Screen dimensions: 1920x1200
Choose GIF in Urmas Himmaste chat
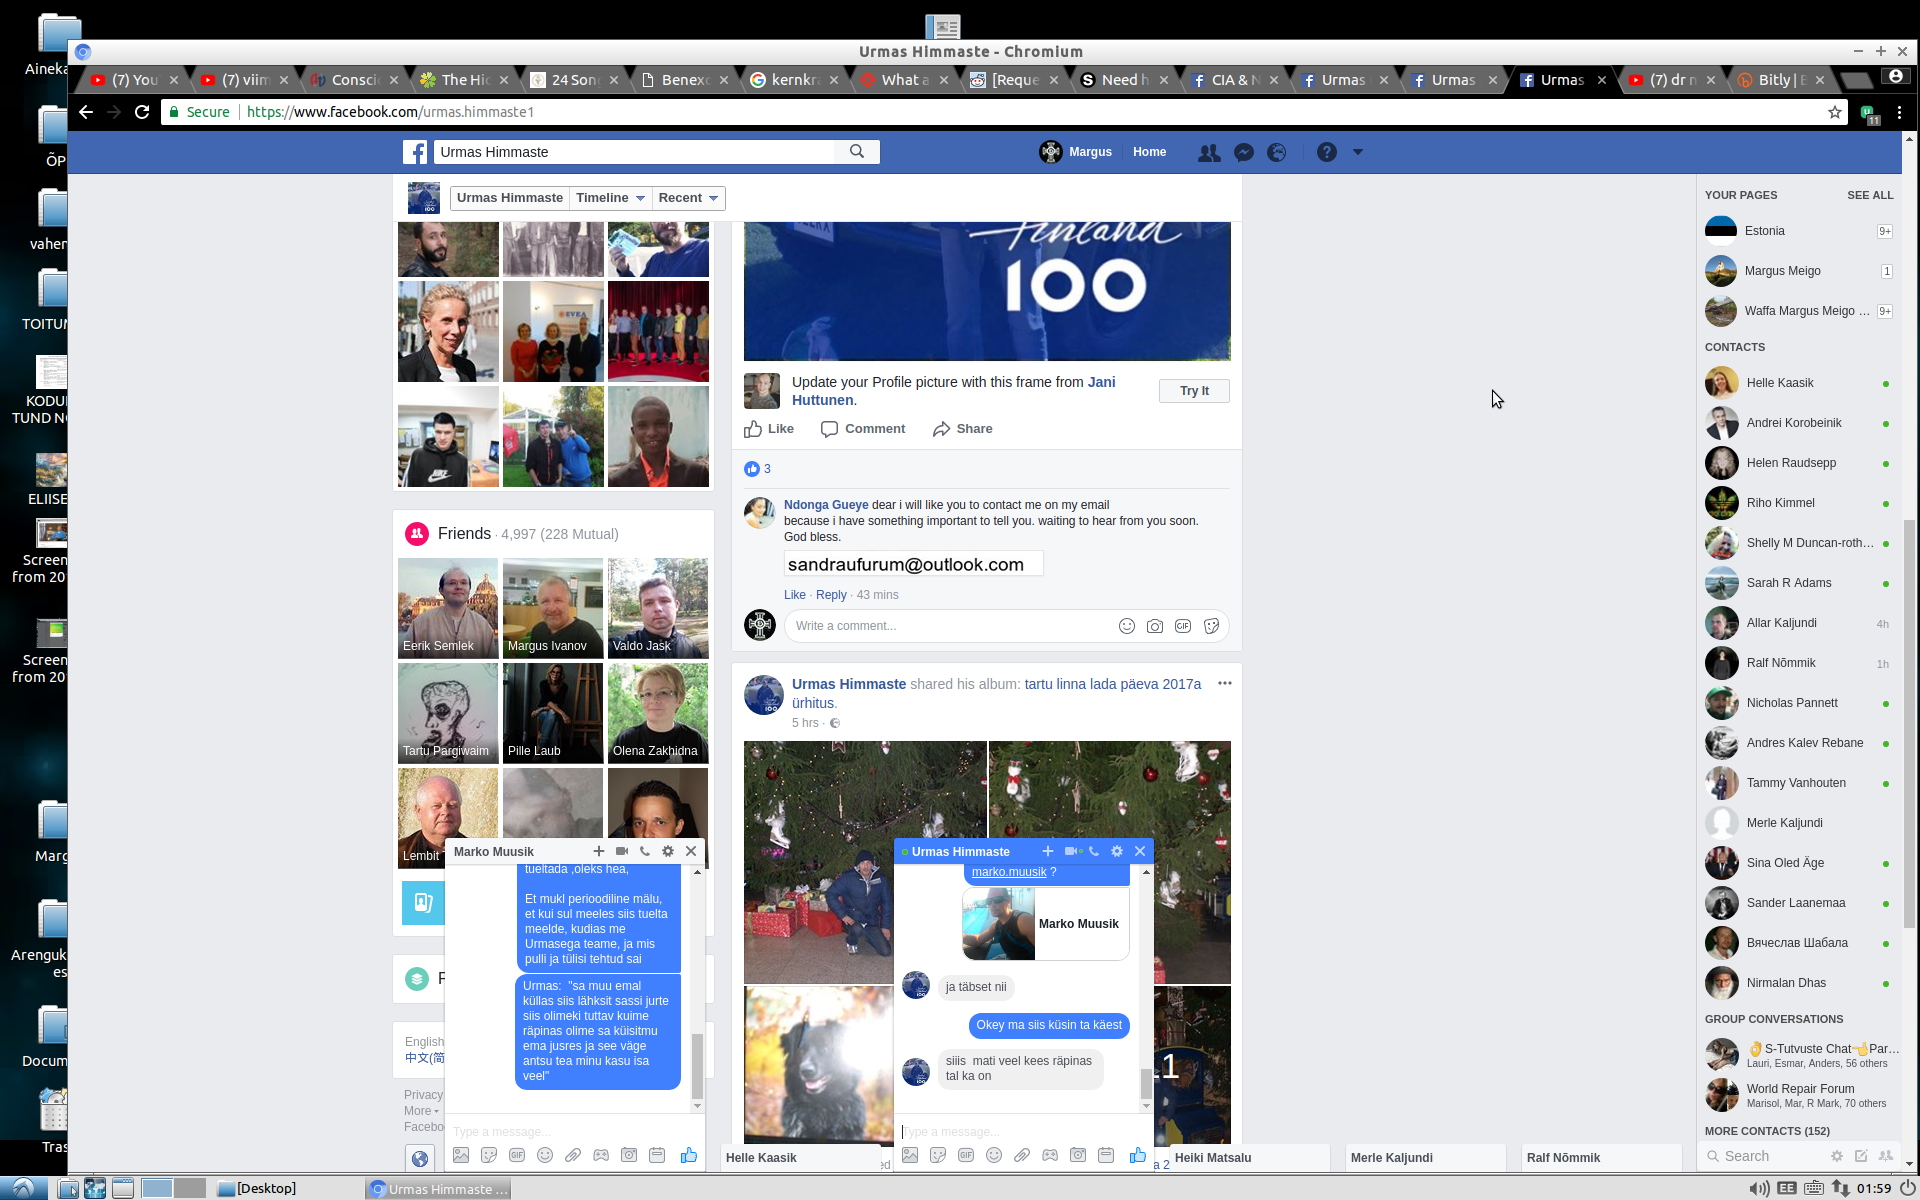[x=966, y=1155]
